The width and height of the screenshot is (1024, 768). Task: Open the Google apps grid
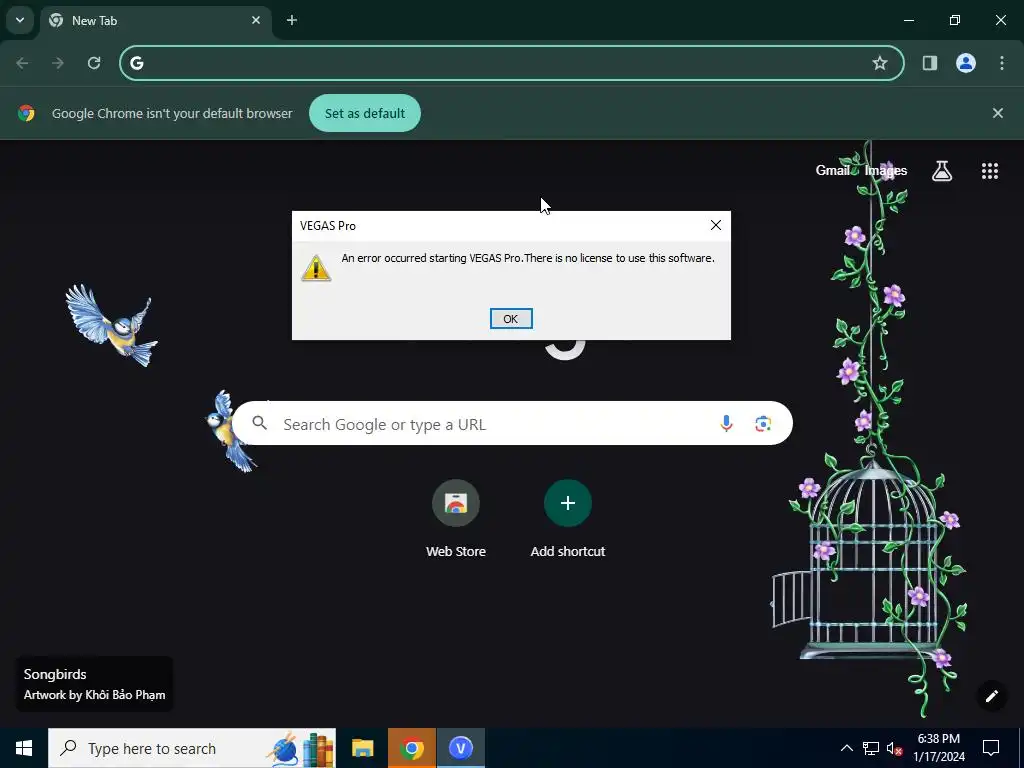990,170
